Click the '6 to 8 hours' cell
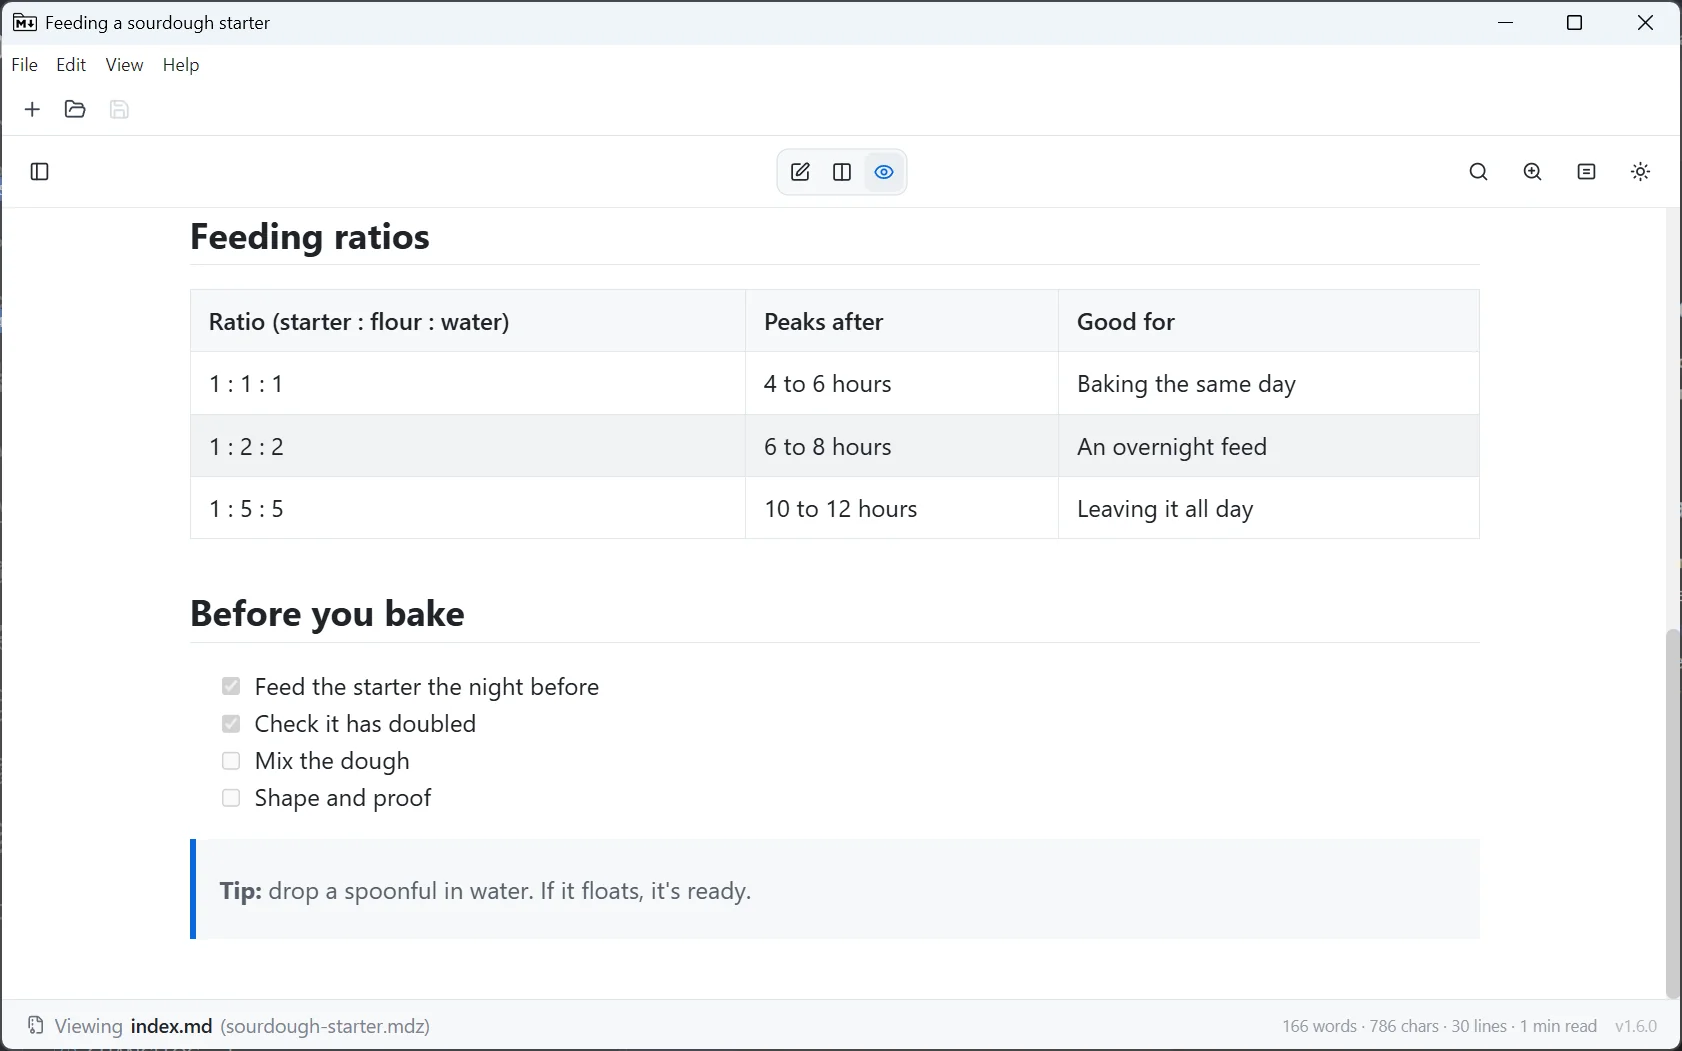 click(x=902, y=446)
